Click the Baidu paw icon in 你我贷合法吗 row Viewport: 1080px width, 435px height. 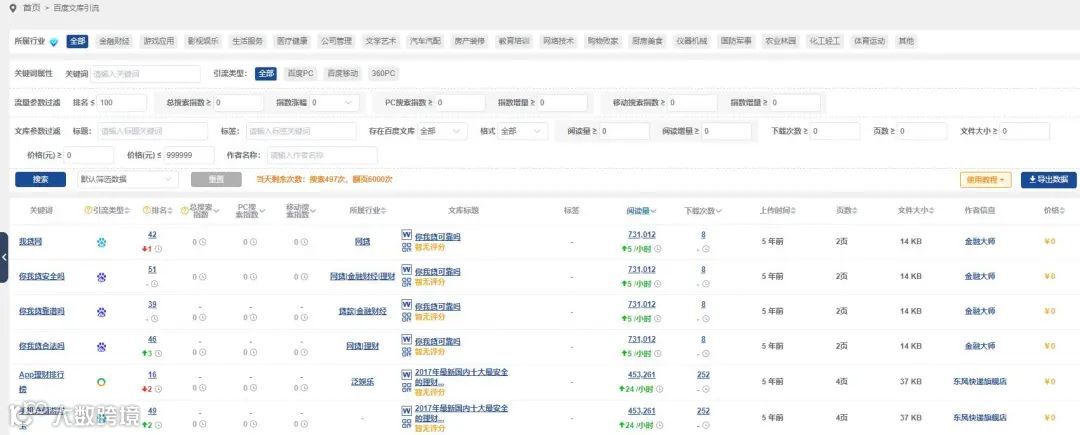101,347
